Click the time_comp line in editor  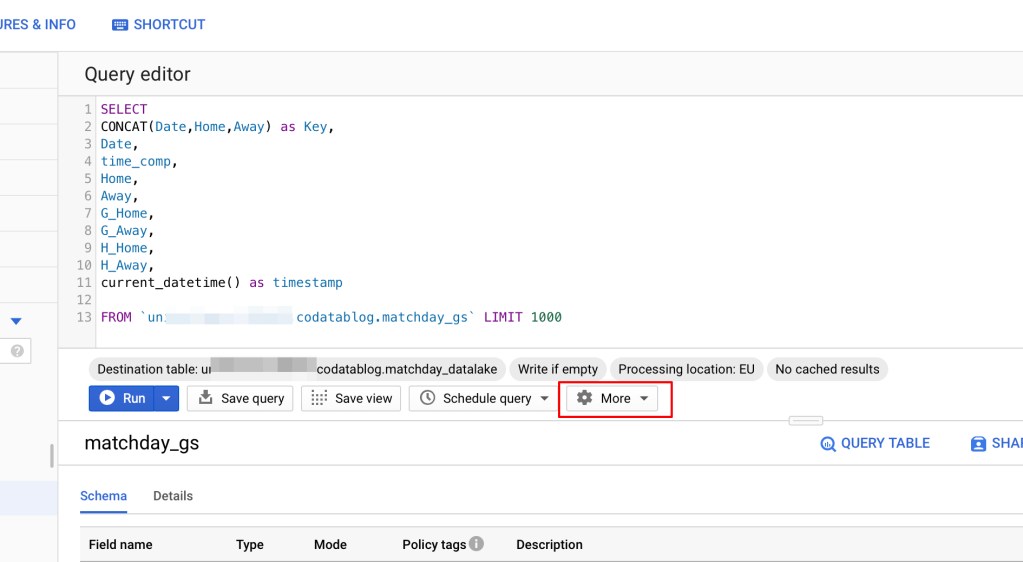[x=138, y=161]
